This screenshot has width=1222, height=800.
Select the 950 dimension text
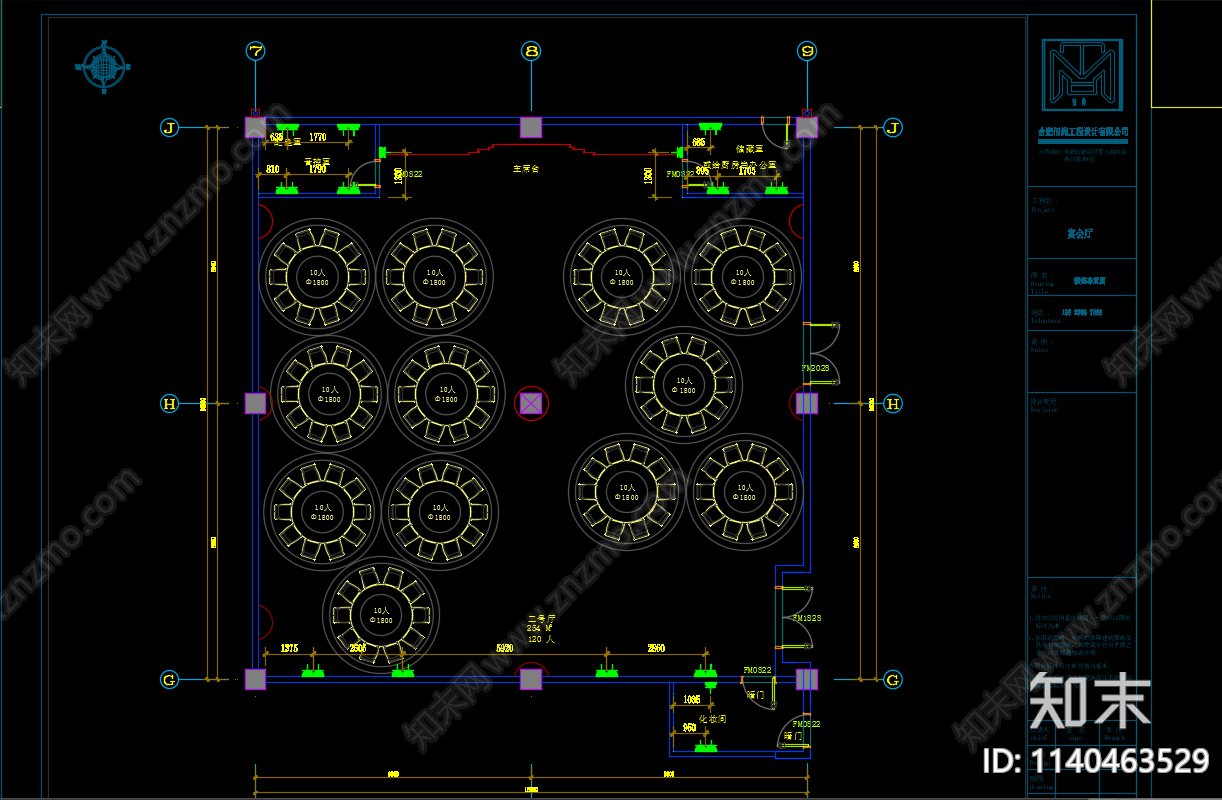click(689, 727)
